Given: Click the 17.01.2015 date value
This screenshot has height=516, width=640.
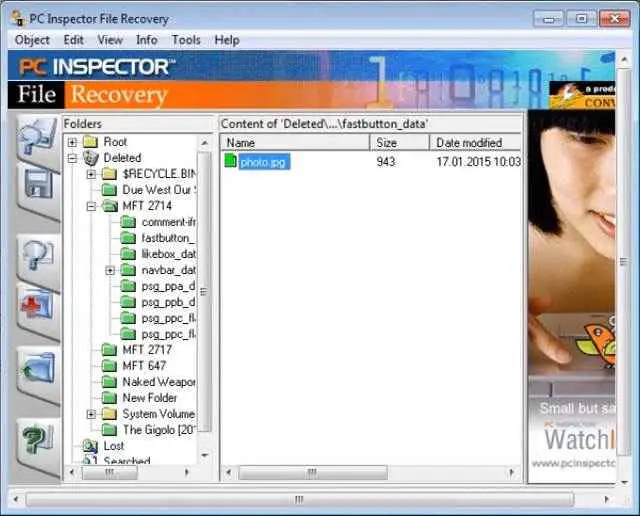Looking at the screenshot, I should 478,162.
